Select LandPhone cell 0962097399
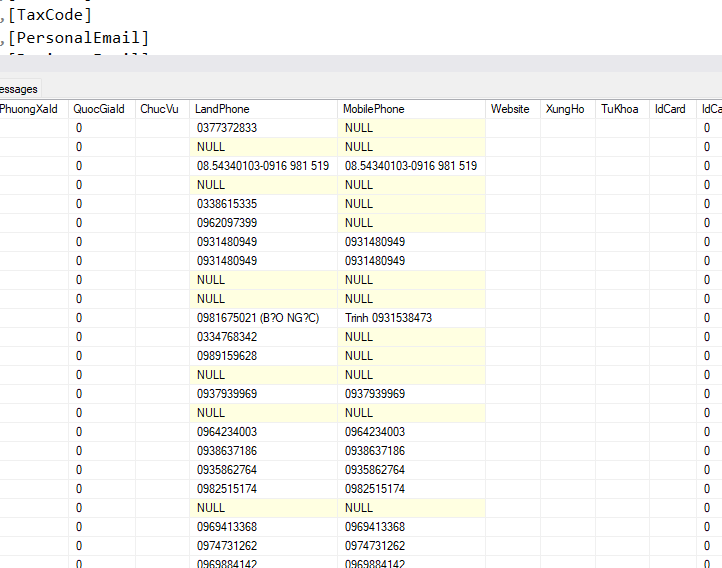 click(x=227, y=223)
